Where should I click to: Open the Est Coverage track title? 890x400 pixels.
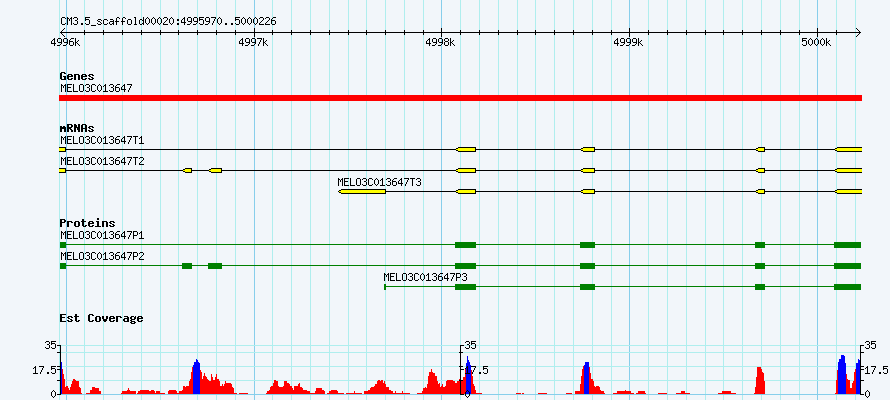pos(101,318)
